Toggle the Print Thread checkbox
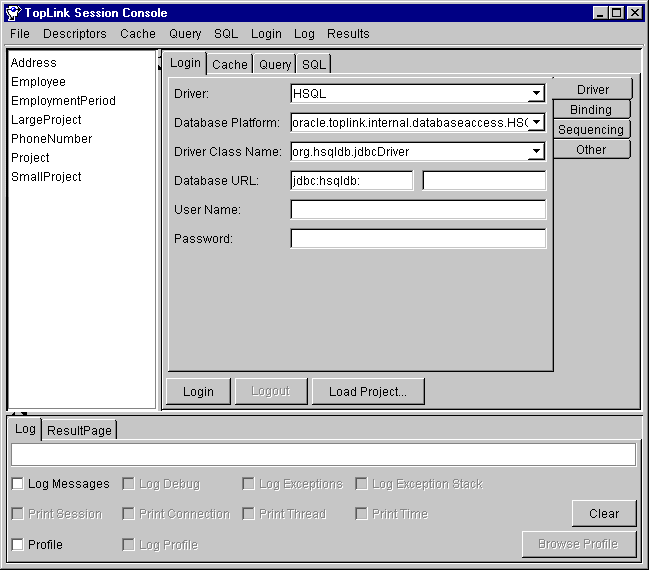 tap(248, 514)
